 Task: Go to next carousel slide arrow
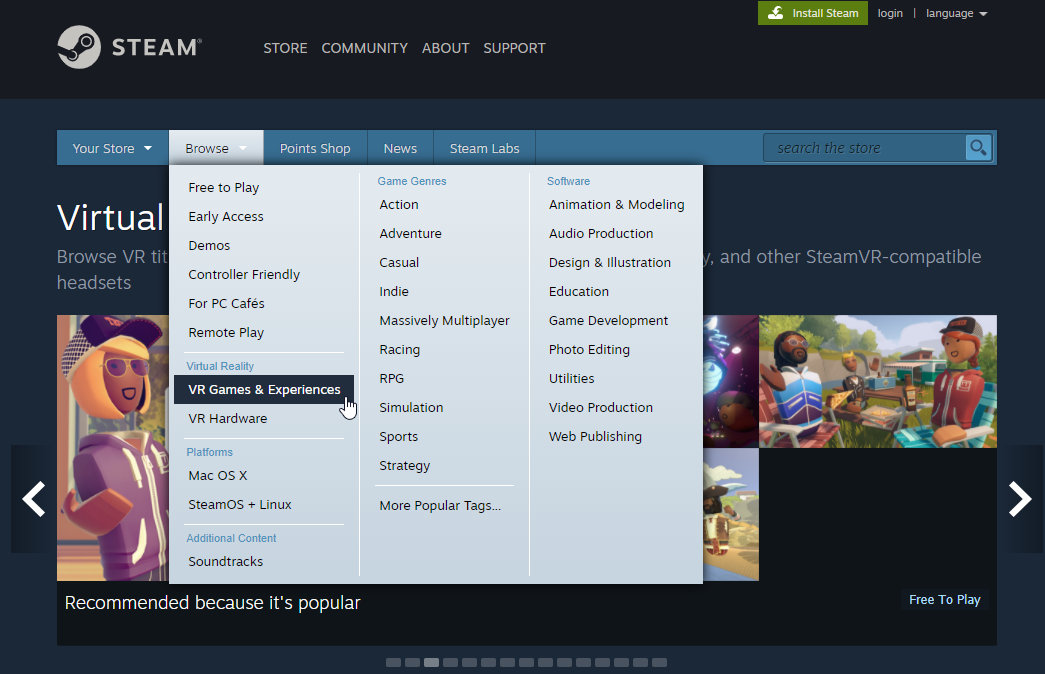click(1020, 499)
